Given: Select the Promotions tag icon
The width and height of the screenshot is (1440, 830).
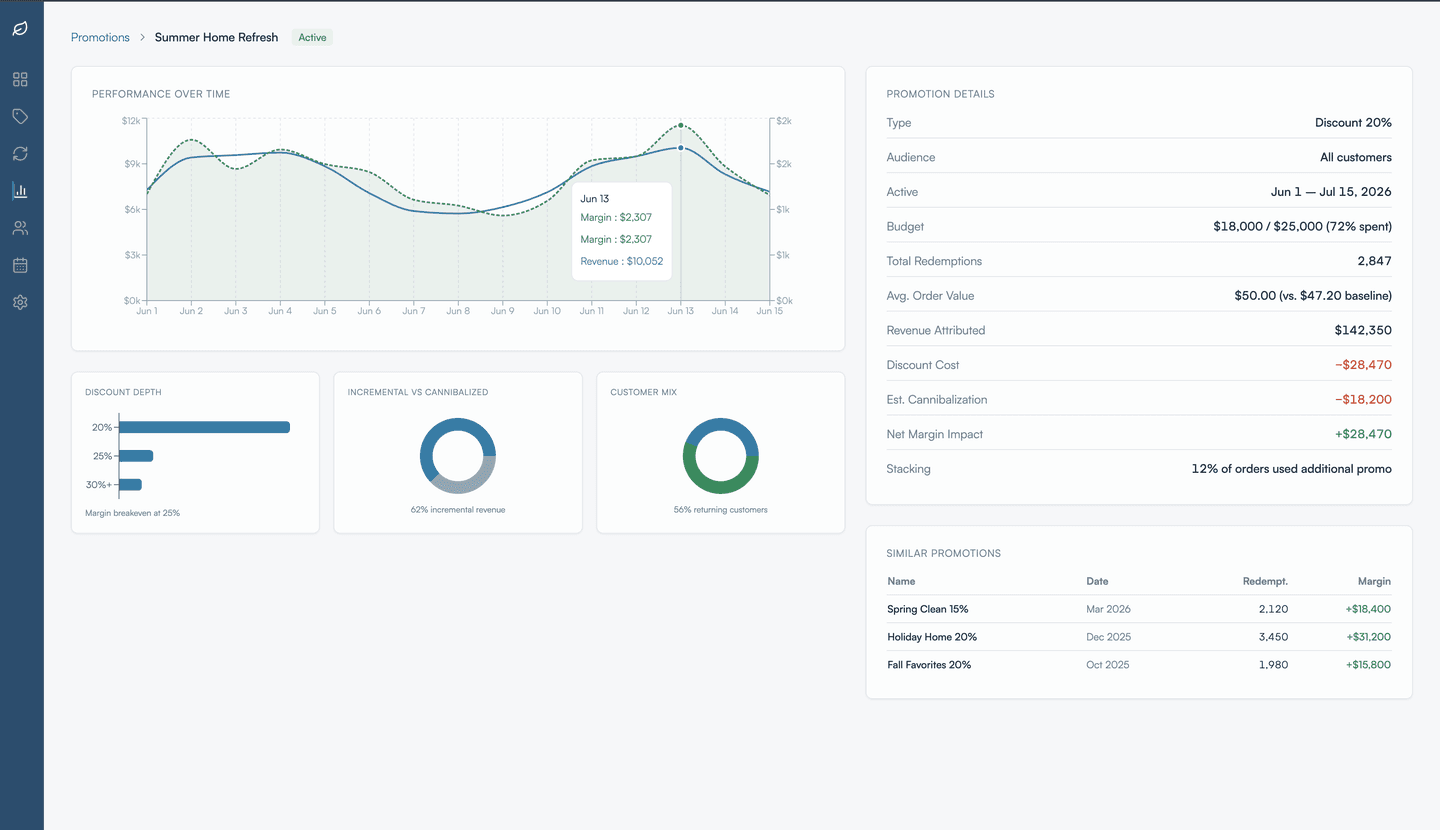Looking at the screenshot, I should tap(20, 116).
